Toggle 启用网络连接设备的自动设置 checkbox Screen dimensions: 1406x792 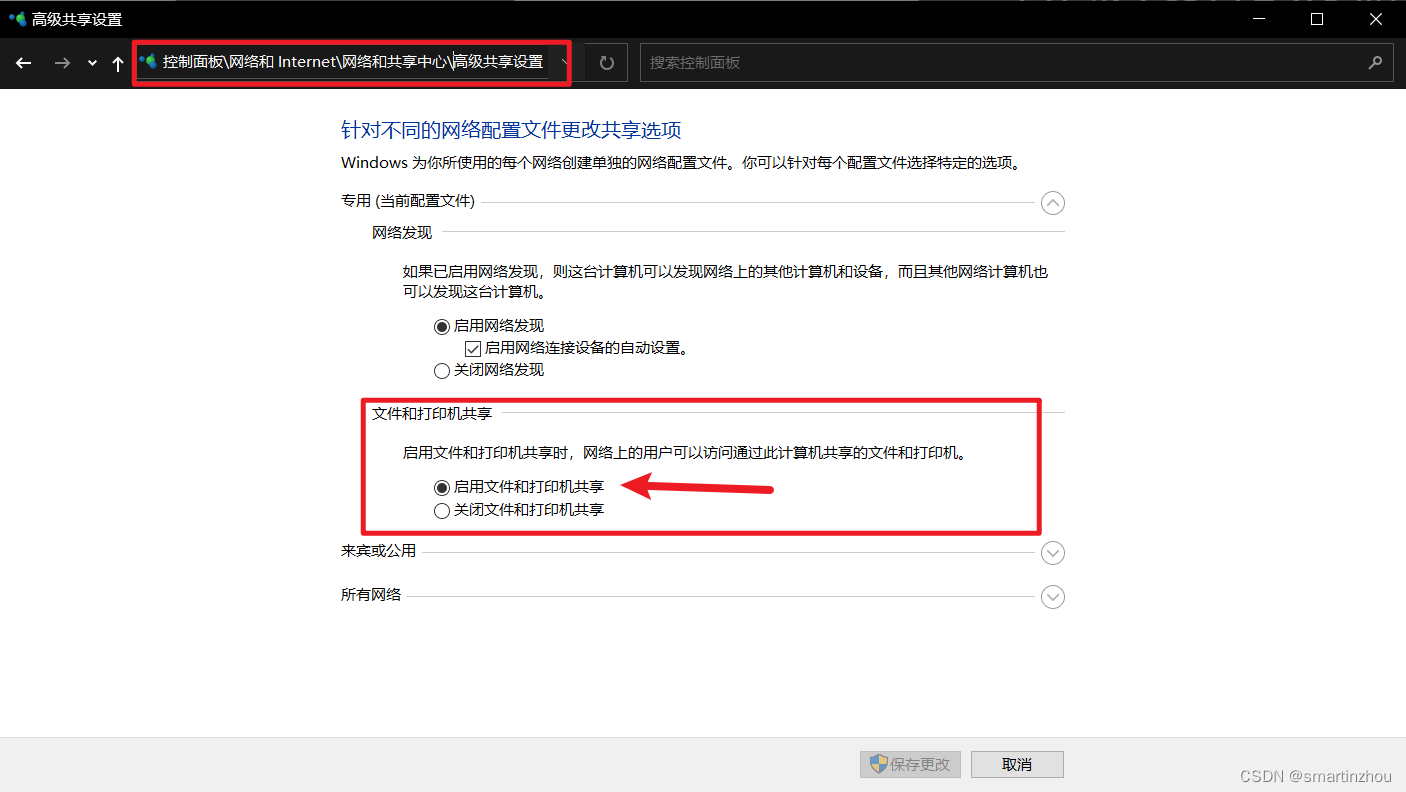[473, 348]
